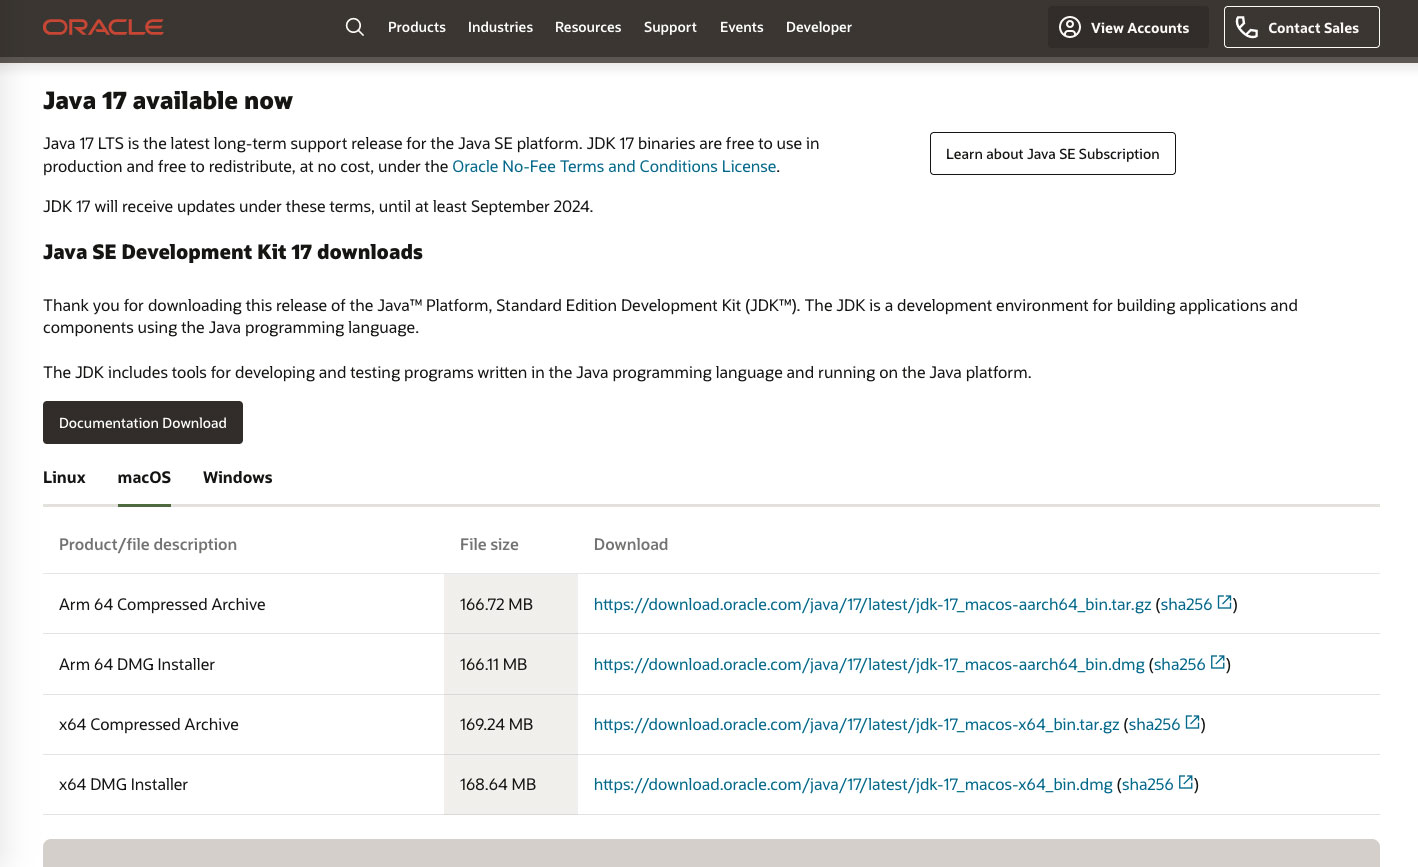Open sha256 link for x64 Compressed Archive
The image size is (1418, 867).
tap(1155, 724)
